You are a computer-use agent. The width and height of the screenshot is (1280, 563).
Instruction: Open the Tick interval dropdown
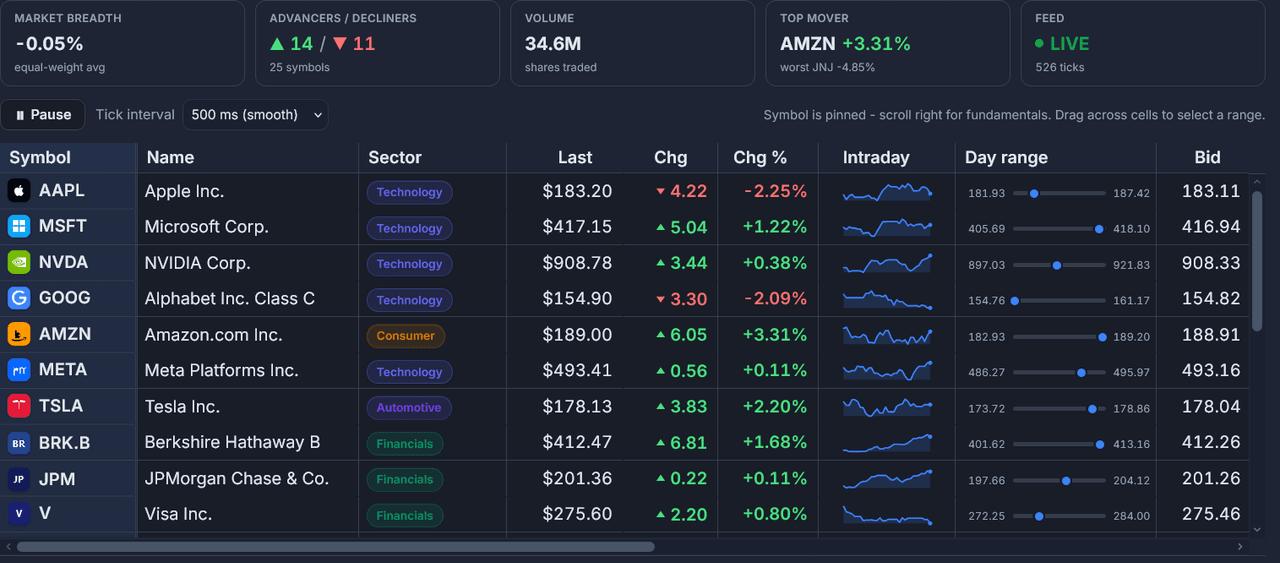(255, 115)
